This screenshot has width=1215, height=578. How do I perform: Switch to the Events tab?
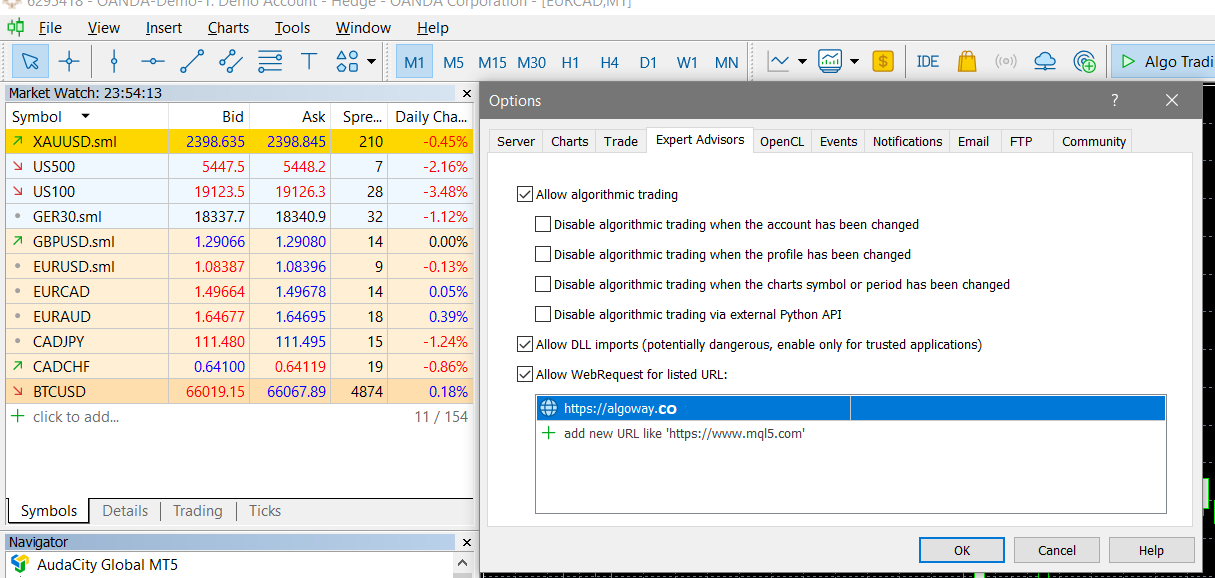click(839, 142)
